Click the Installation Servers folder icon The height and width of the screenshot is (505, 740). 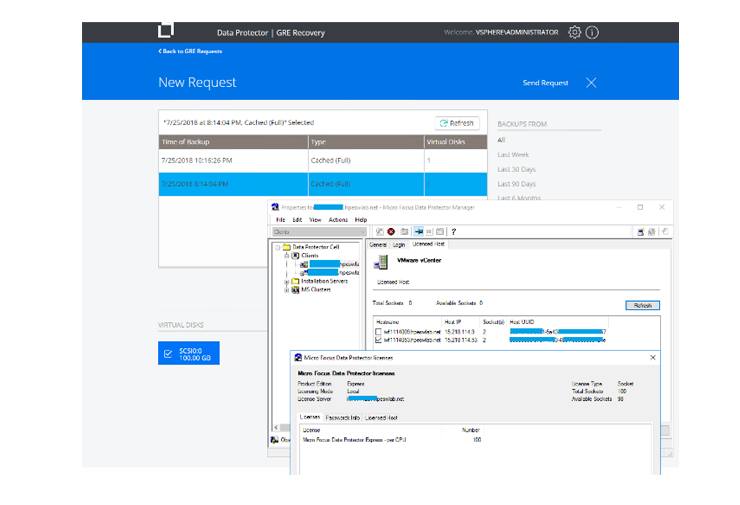coord(295,281)
